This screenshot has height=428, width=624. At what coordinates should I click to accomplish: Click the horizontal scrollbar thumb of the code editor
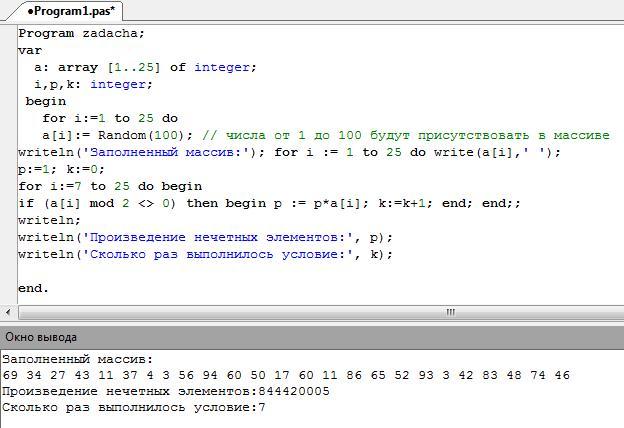[450, 312]
